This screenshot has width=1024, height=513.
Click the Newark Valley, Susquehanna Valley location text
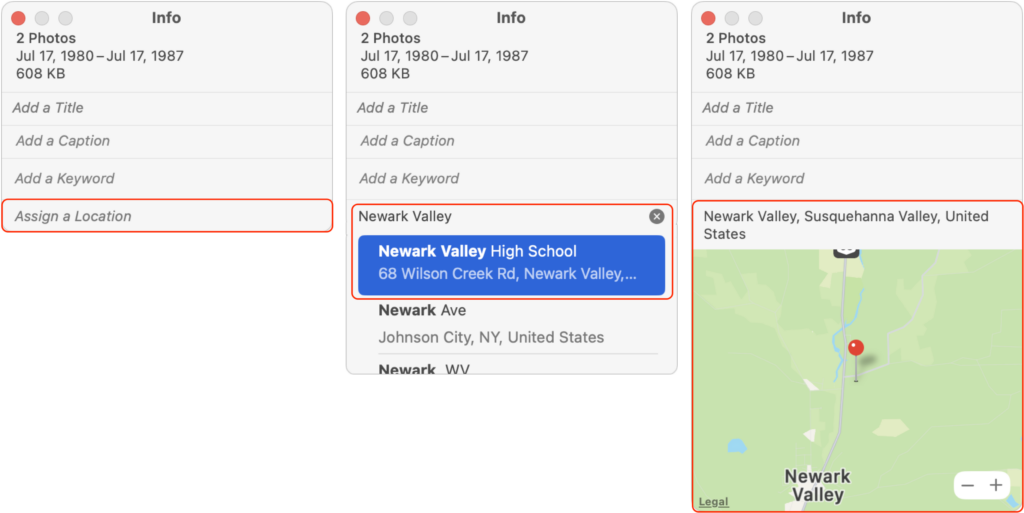[846, 225]
